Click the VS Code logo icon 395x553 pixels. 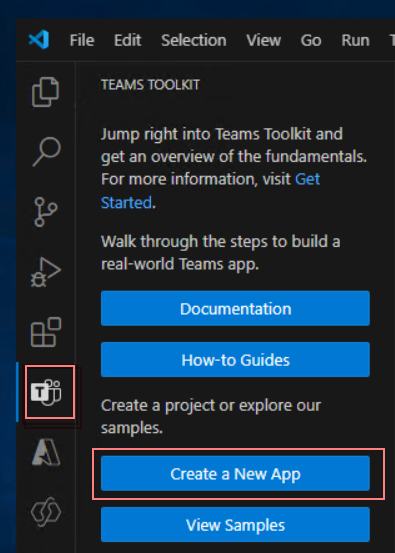(x=39, y=40)
